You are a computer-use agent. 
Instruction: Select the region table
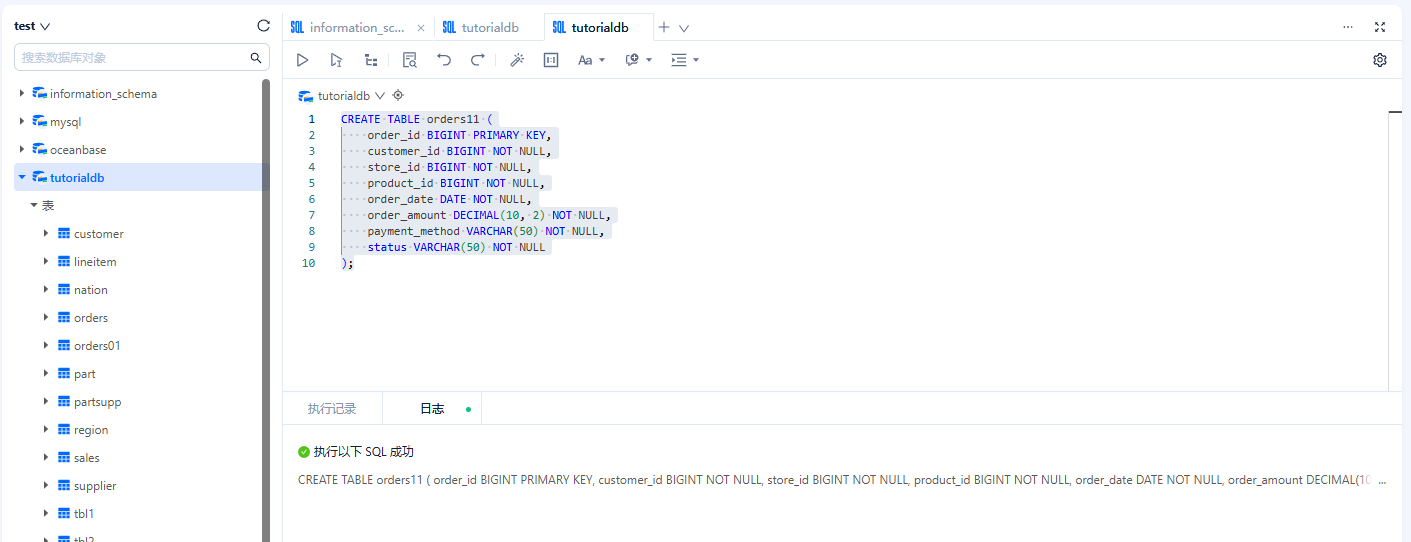(91, 430)
